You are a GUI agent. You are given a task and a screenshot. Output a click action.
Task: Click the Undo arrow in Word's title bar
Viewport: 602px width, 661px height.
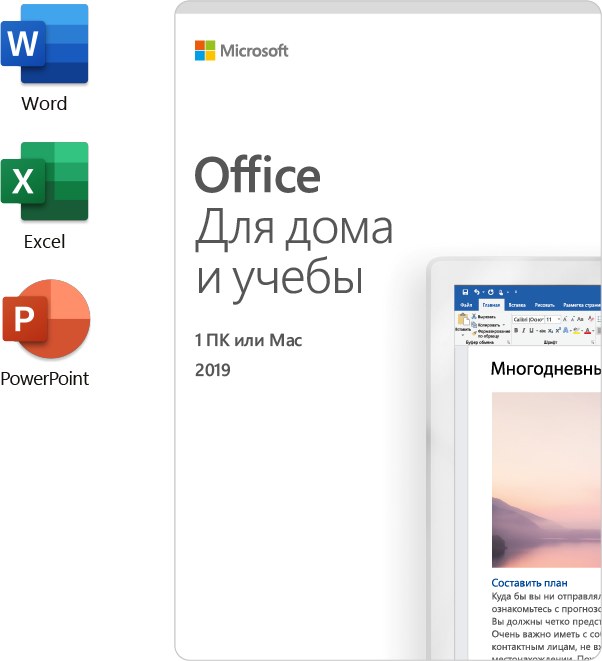click(477, 292)
